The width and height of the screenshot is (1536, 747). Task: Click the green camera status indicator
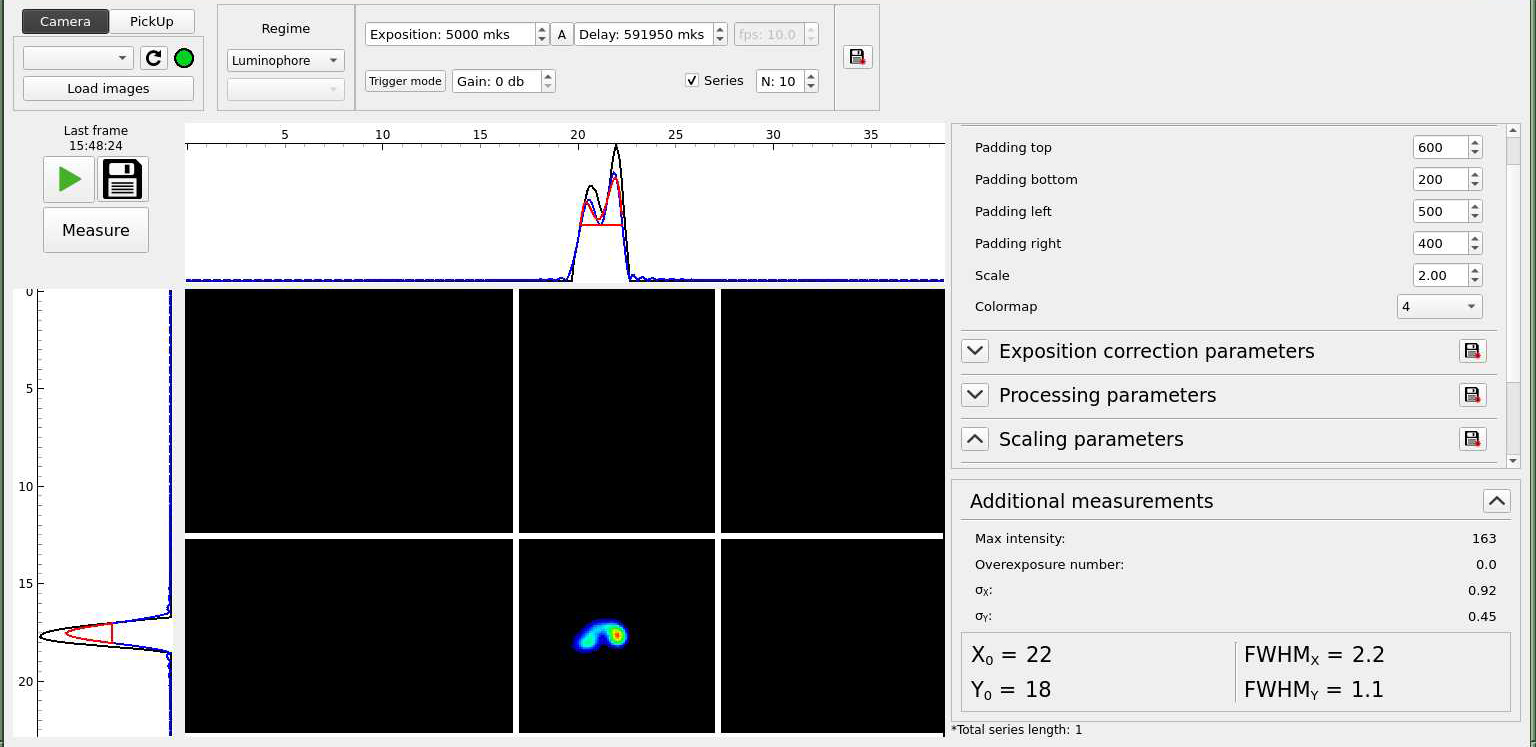point(184,58)
